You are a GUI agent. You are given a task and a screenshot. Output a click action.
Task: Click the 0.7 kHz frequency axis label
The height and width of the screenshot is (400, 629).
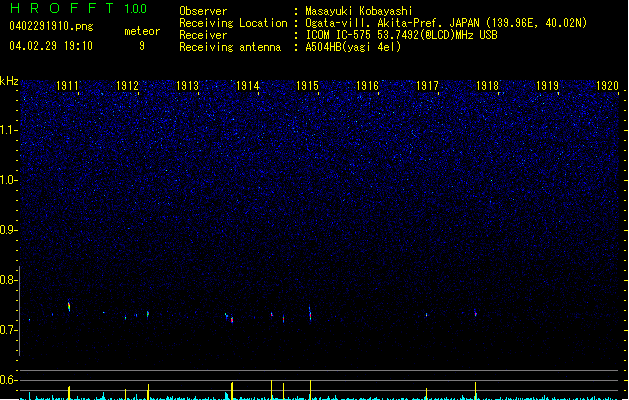pos(8,330)
